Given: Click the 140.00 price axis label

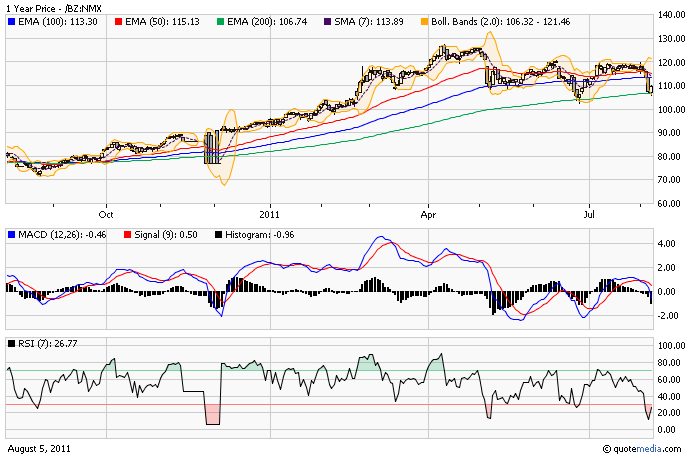Looking at the screenshot, I should [672, 15].
